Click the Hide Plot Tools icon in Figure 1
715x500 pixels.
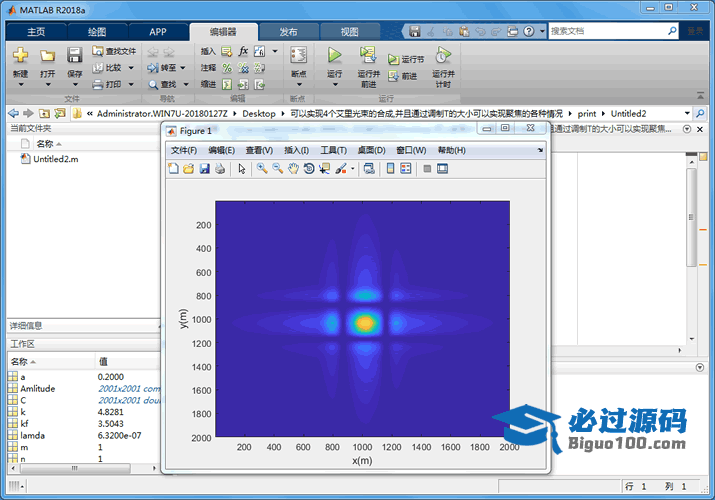tap(427, 169)
